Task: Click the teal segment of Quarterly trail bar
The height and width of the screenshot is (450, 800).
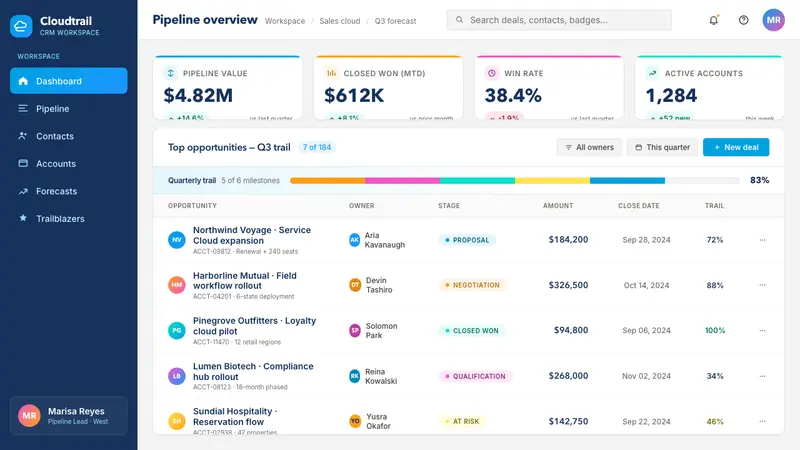Action: (x=478, y=181)
